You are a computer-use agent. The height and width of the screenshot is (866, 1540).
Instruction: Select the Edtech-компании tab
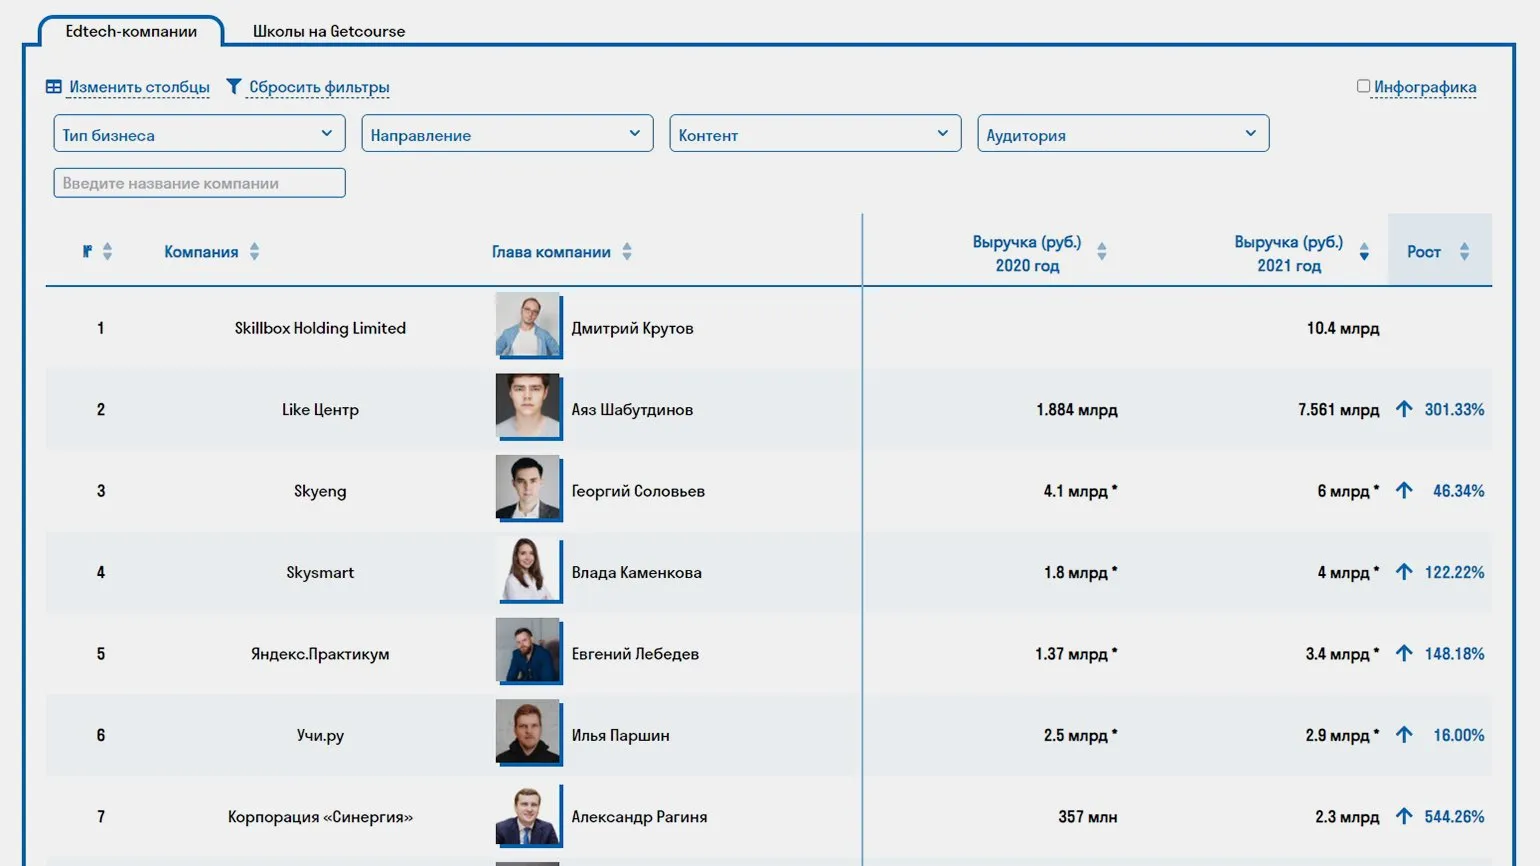click(x=131, y=31)
